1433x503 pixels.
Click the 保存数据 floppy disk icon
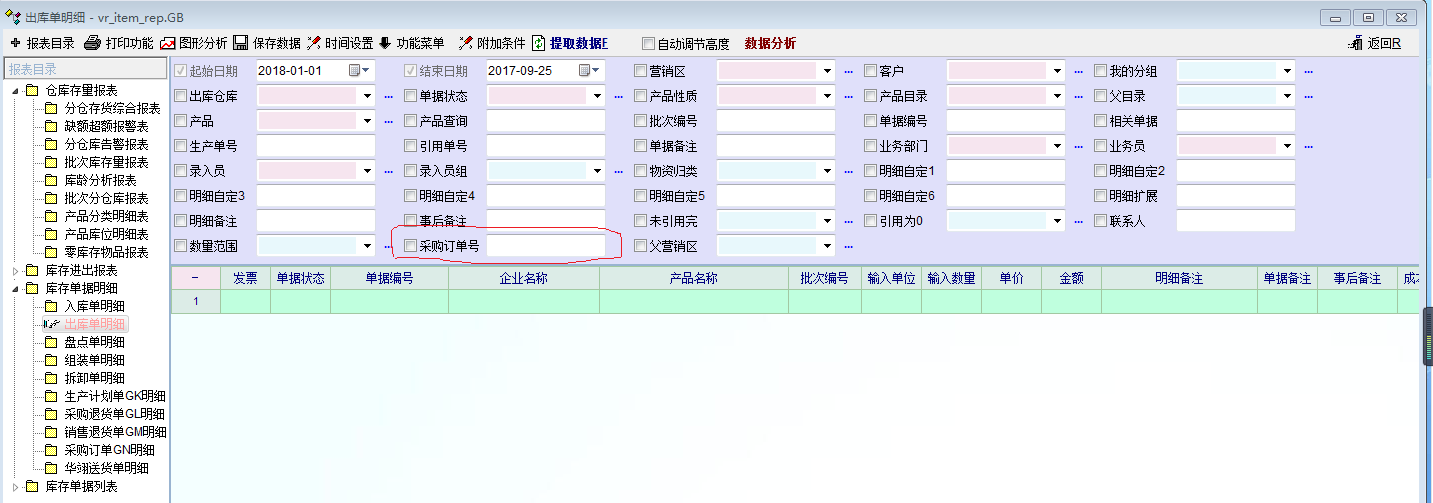pyautogui.click(x=241, y=43)
